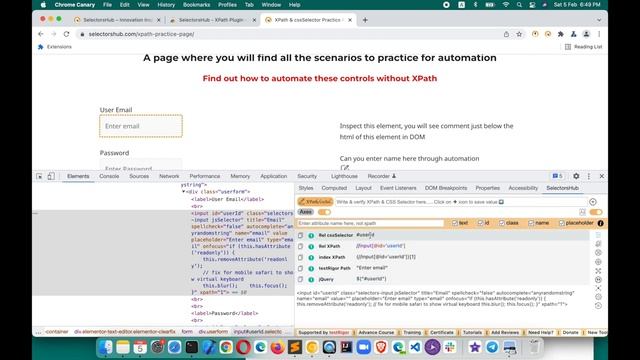Click the SelectorsHub extension icon in Chrome toolbar
This screenshot has width=640, height=360.
pos(548,34)
